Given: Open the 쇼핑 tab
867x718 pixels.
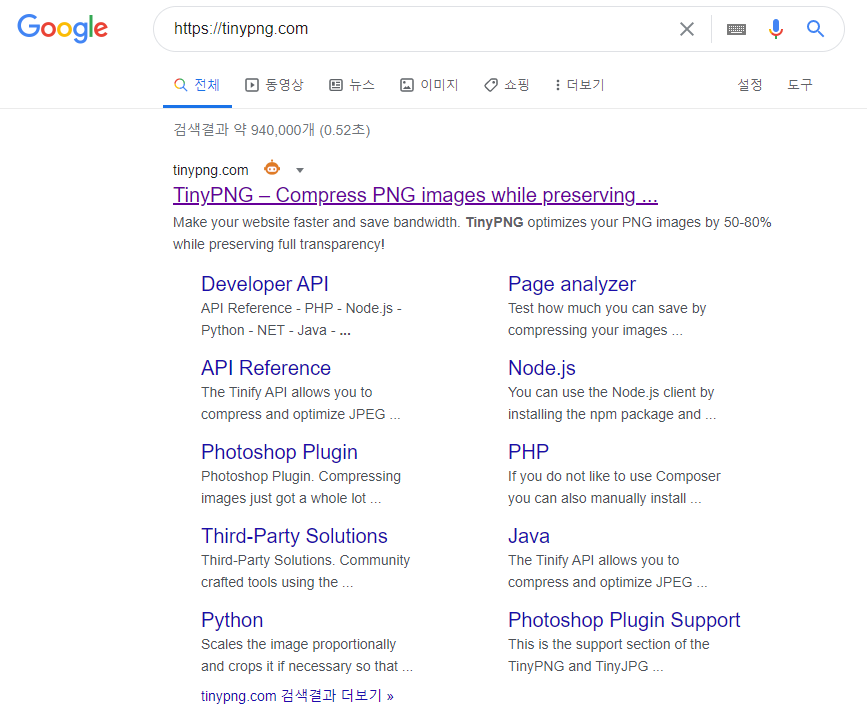Looking at the screenshot, I should coord(506,85).
